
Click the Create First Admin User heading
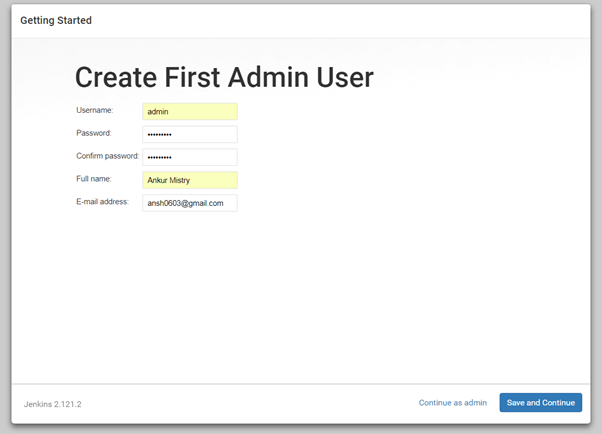224,77
